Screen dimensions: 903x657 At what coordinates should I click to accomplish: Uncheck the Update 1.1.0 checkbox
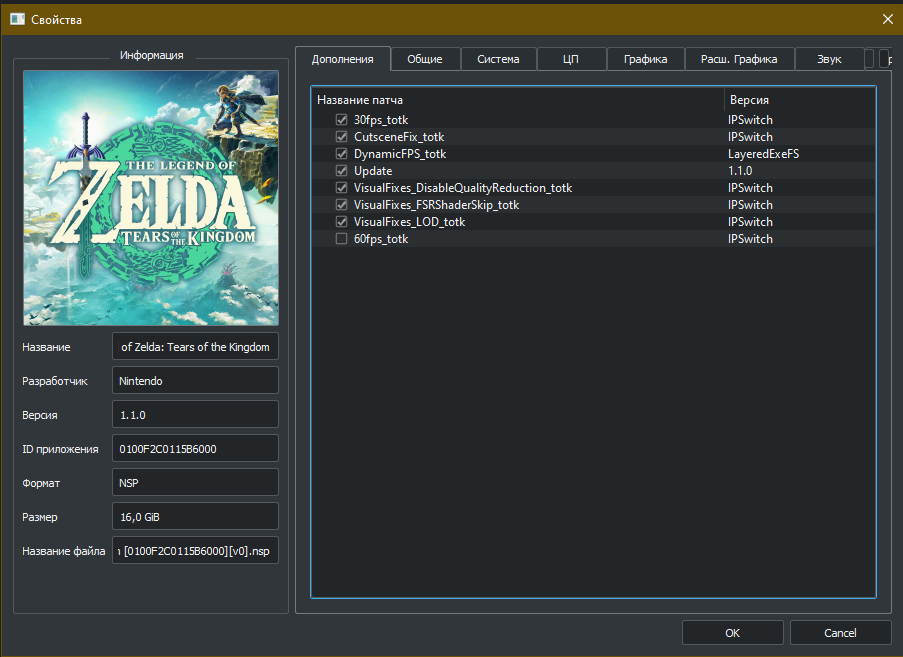[342, 170]
